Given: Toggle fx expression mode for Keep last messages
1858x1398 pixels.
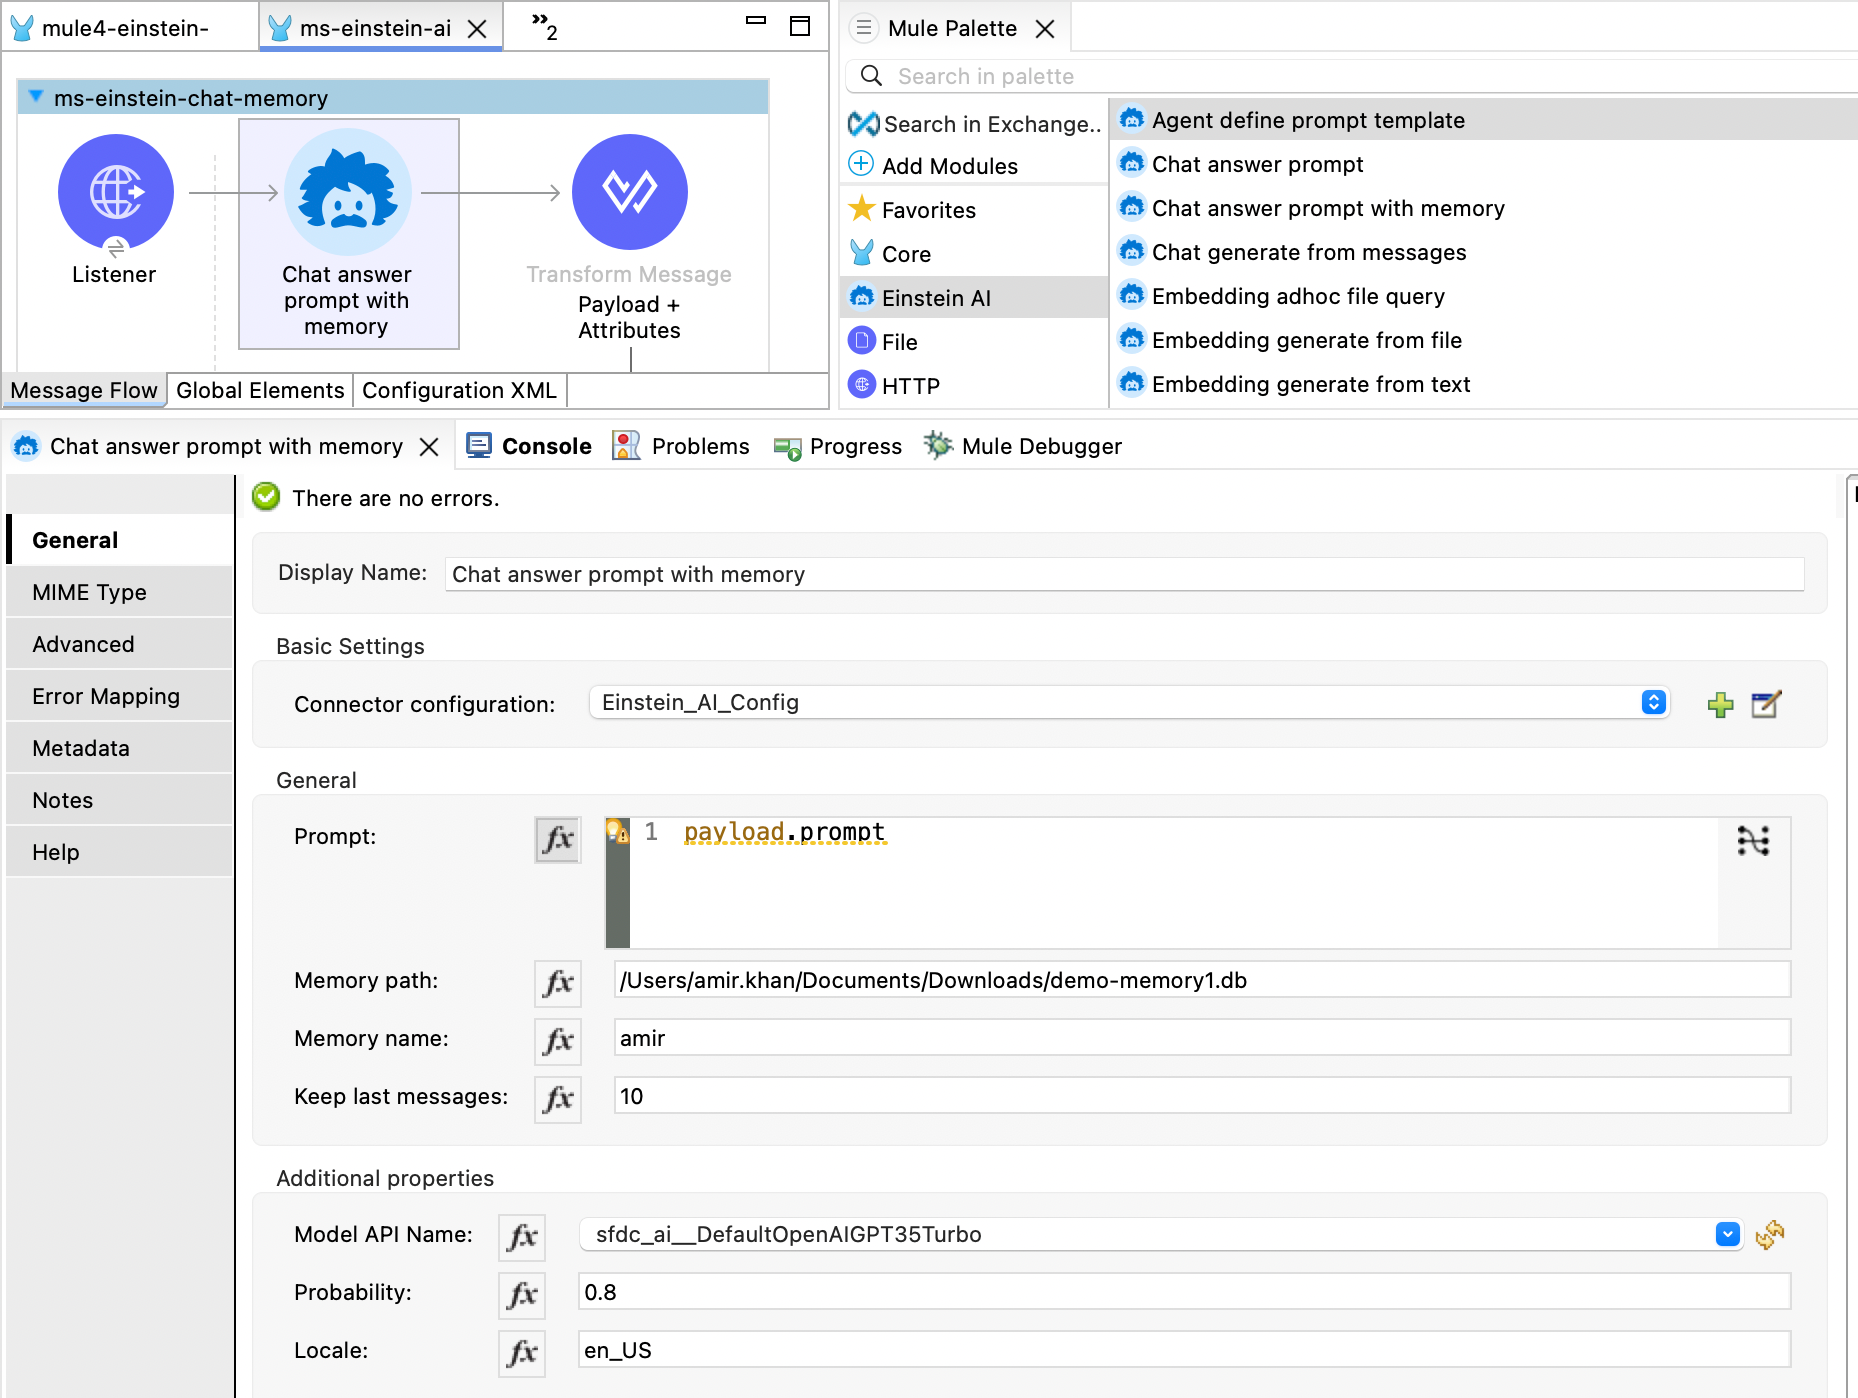Looking at the screenshot, I should [558, 1099].
